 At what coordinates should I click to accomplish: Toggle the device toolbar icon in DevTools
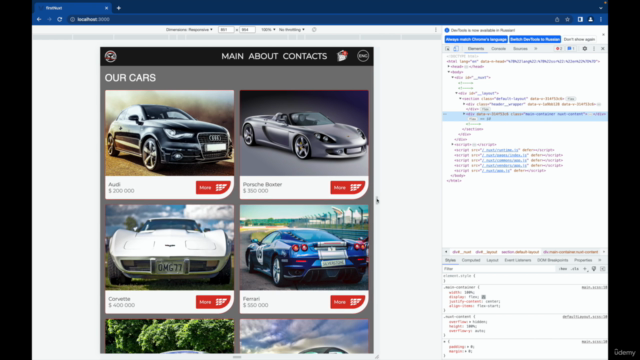tap(456, 49)
